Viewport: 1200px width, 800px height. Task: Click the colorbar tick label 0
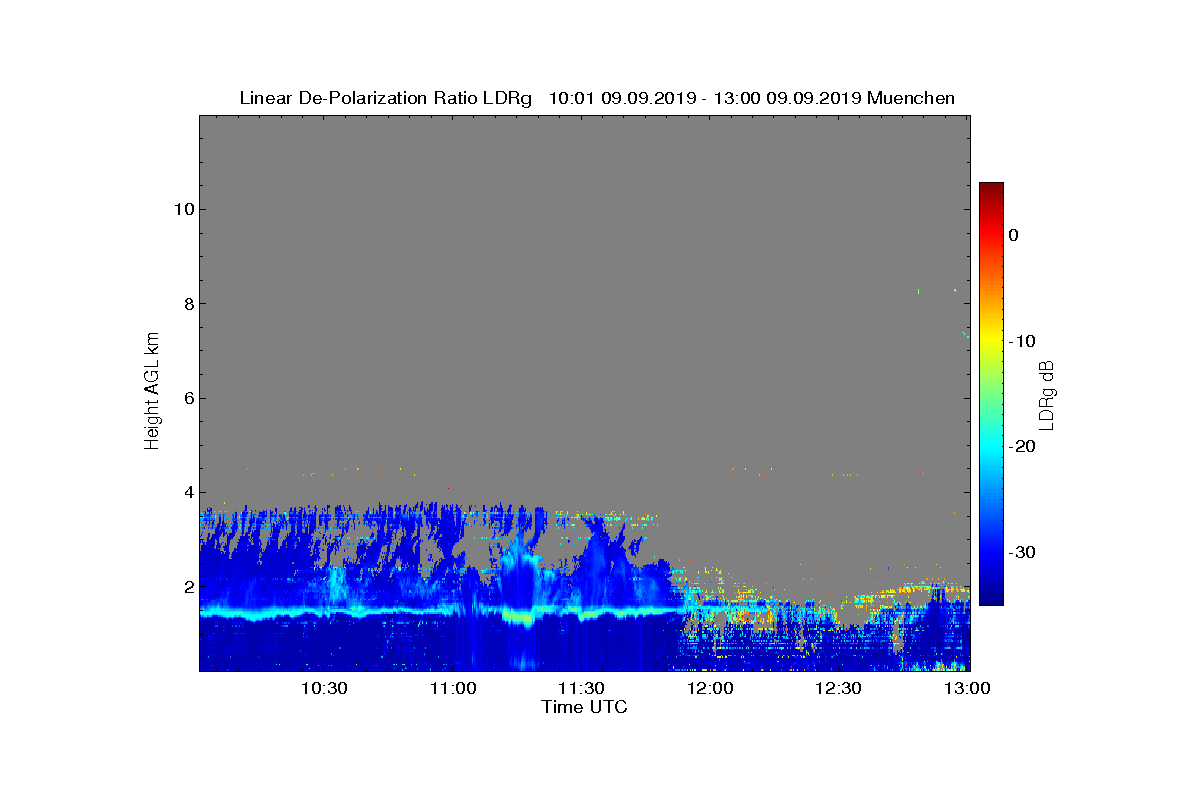click(1014, 235)
